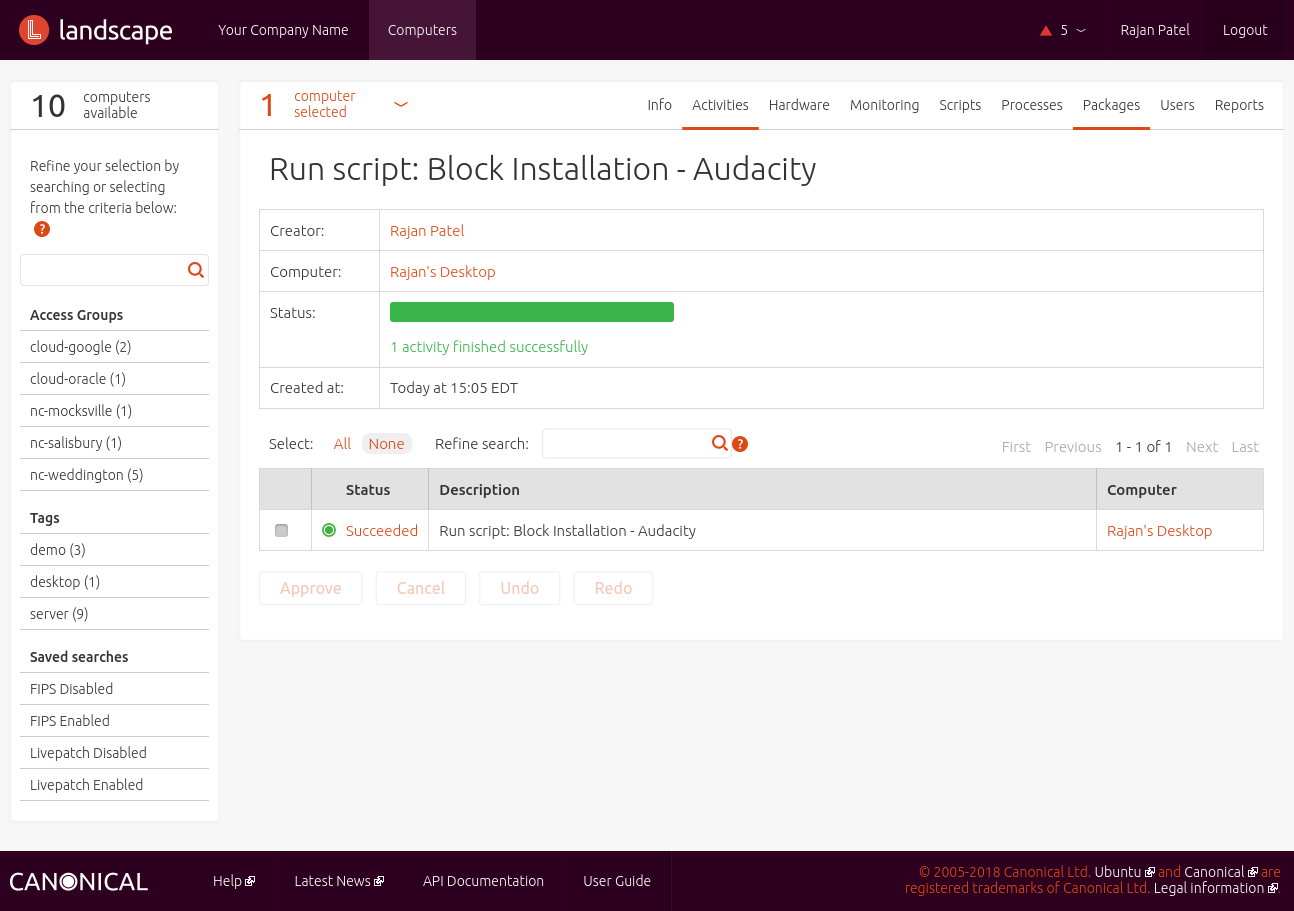Screen dimensions: 1294x911
Task: Filter by nc-salisbury access group
Action: 76,443
